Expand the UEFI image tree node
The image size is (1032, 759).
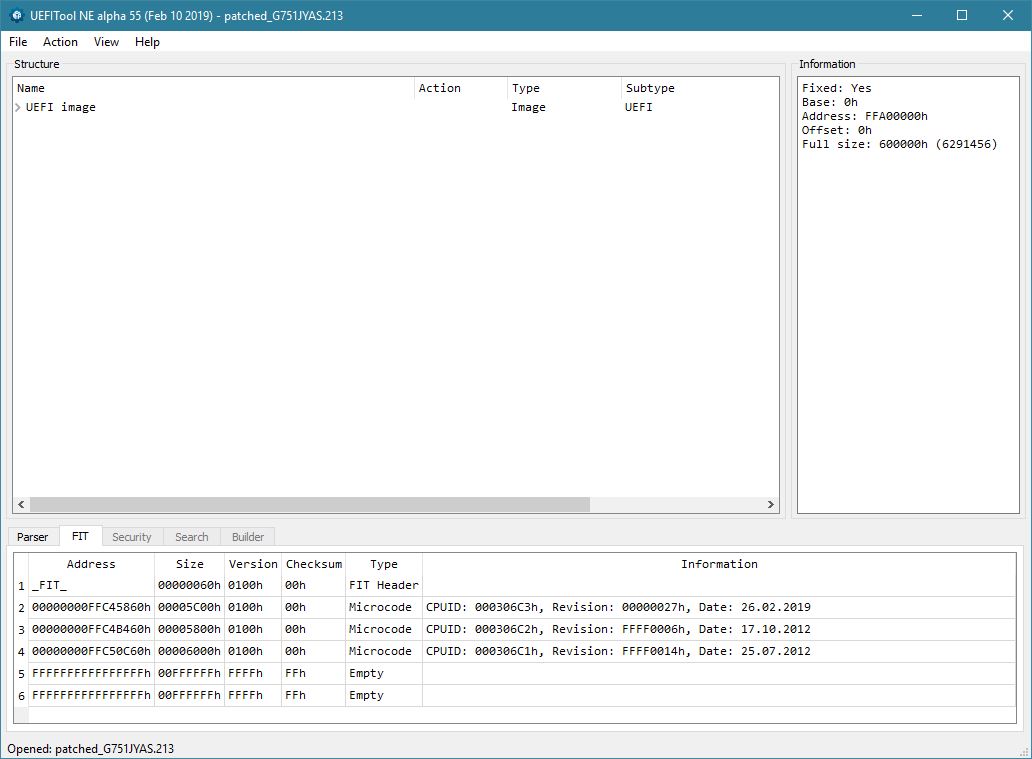pos(18,107)
